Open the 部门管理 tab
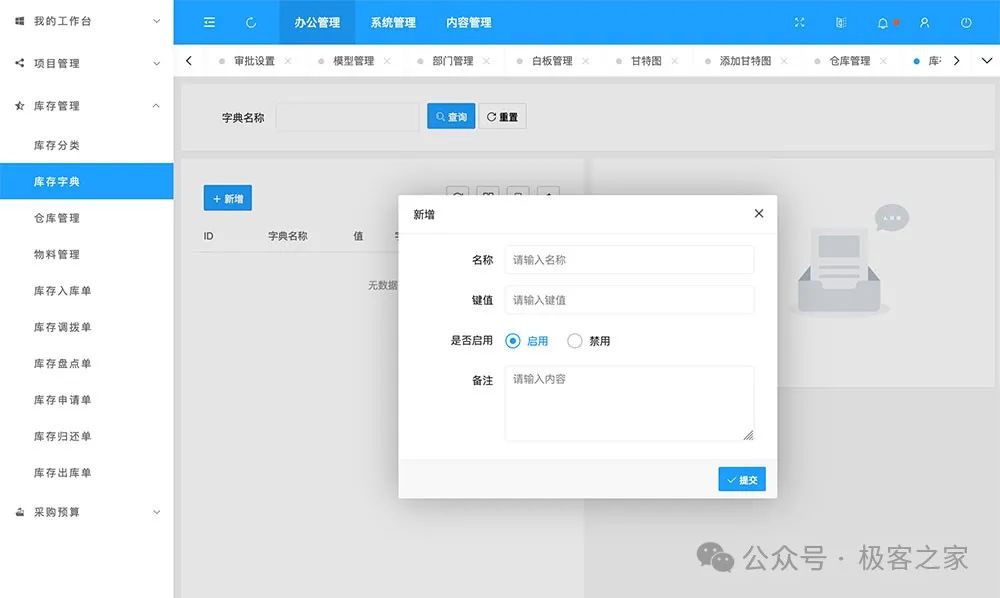Viewport: 1000px width, 598px height. tap(453, 61)
